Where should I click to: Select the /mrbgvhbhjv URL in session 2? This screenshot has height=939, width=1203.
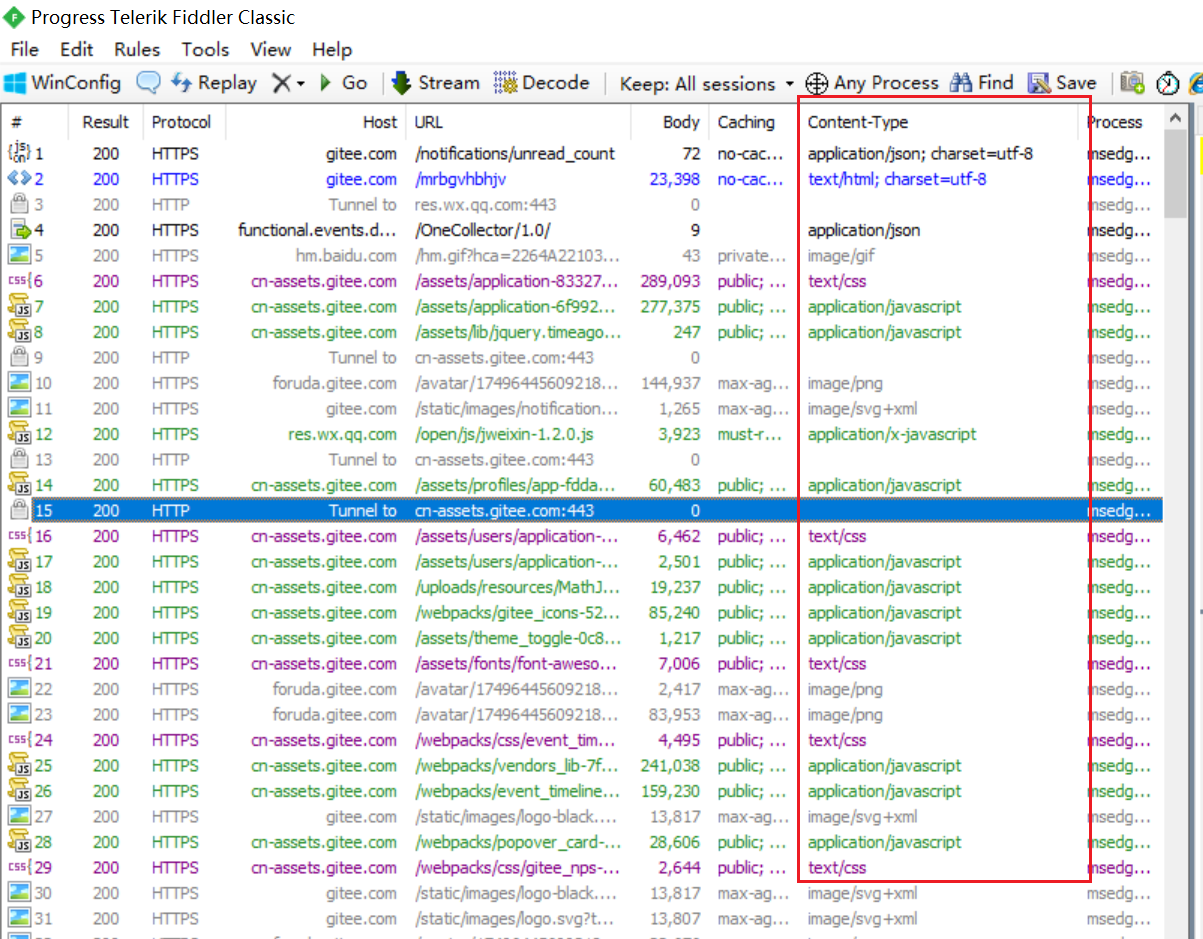tap(461, 179)
